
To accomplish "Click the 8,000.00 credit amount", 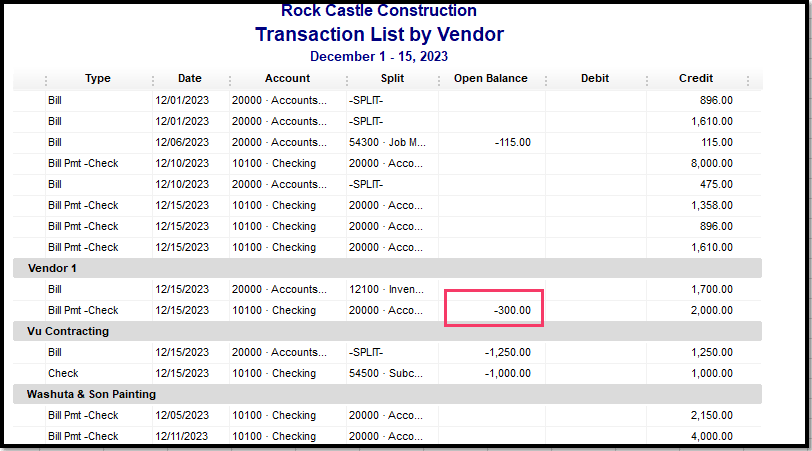I will [x=712, y=163].
